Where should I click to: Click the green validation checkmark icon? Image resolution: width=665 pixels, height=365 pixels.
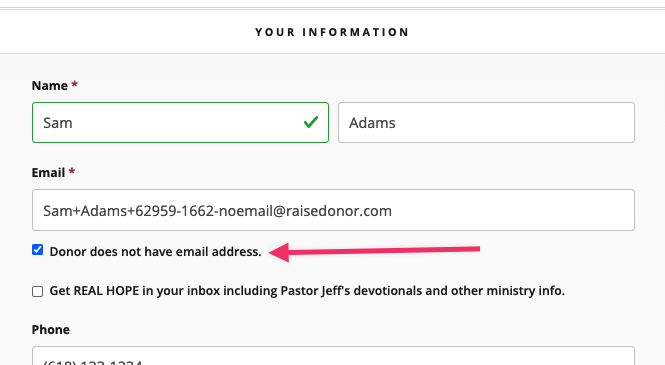pyautogui.click(x=311, y=123)
